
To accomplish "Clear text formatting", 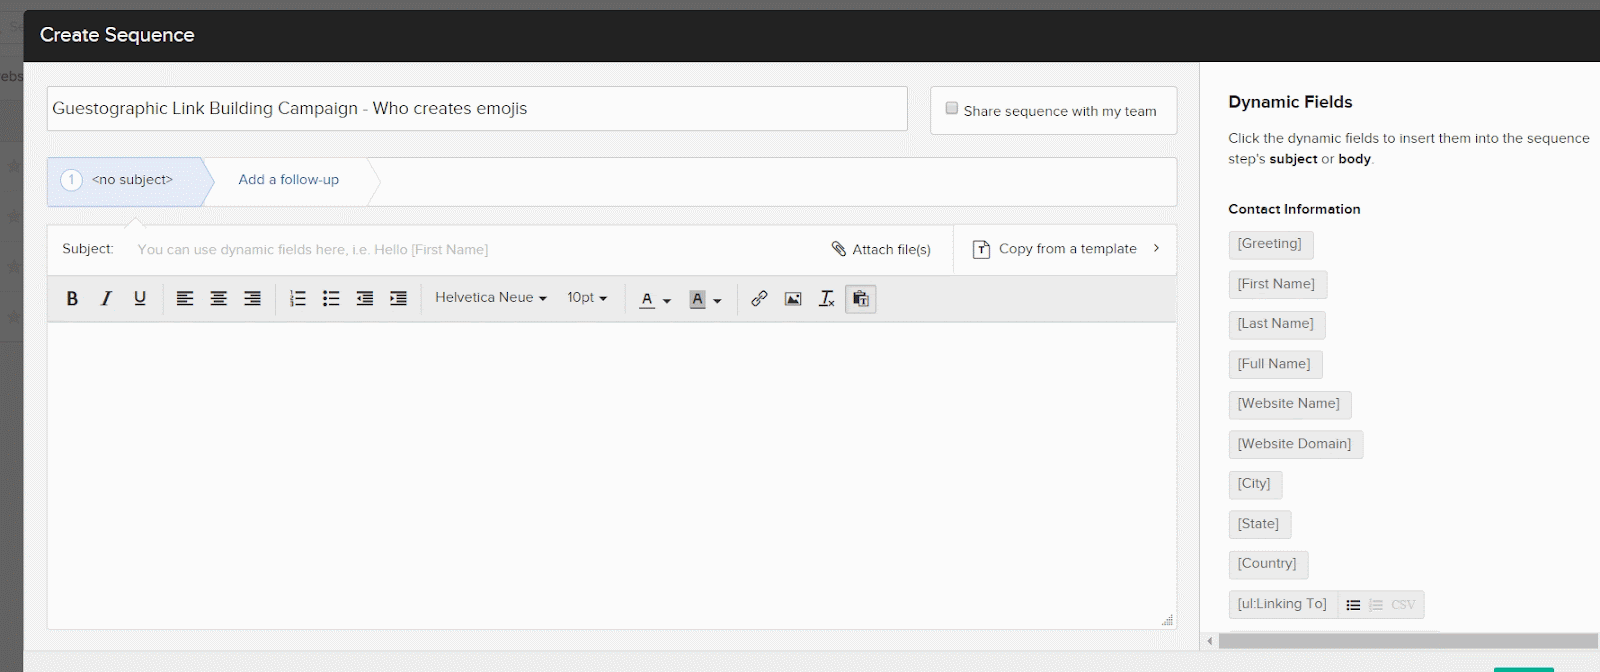I will click(x=827, y=299).
